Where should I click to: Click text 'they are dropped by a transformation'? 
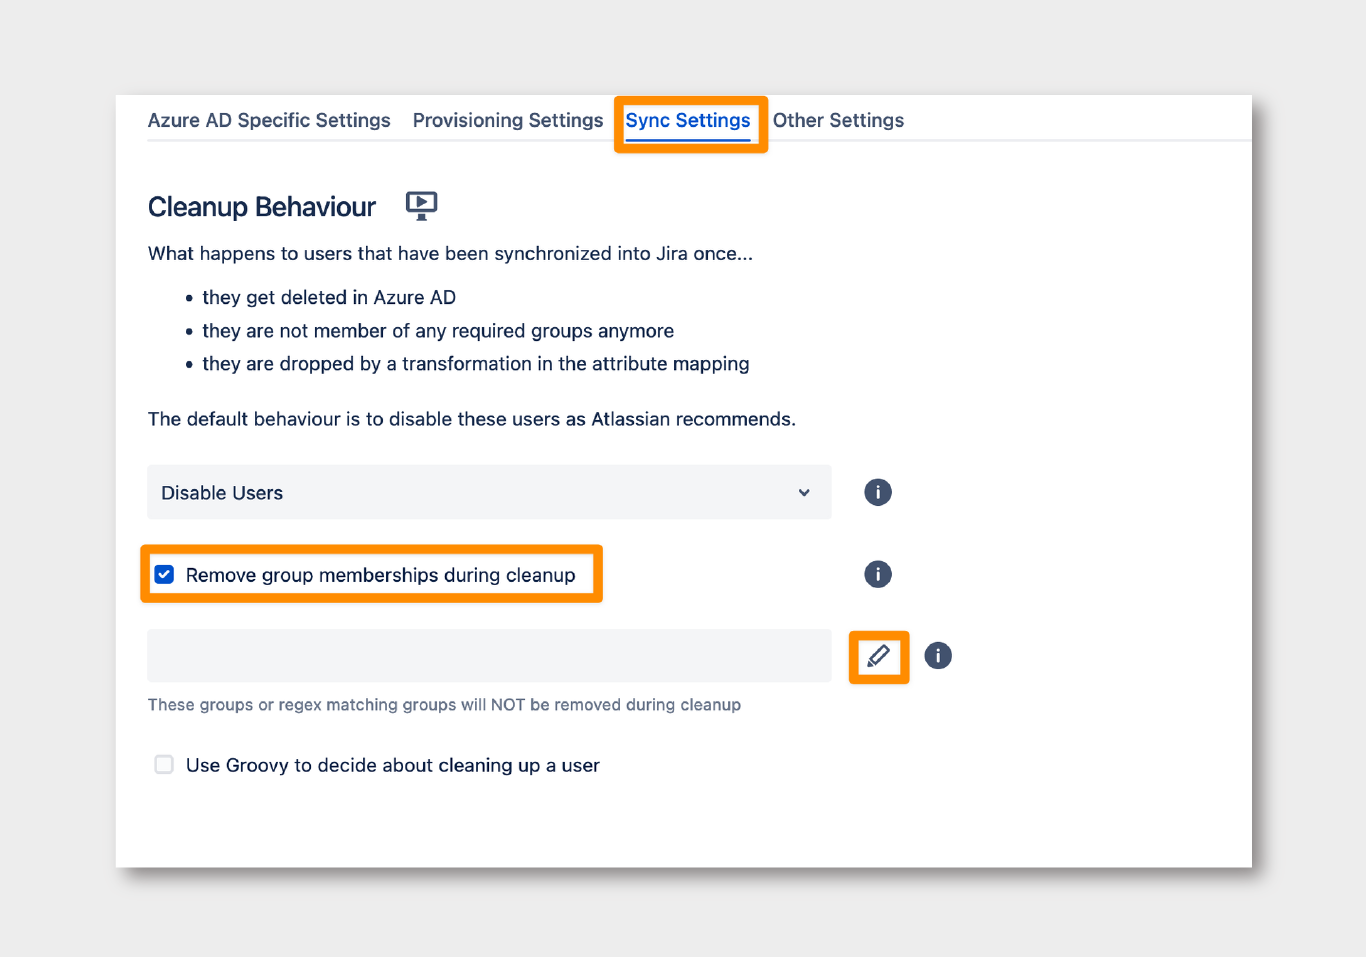point(367,364)
